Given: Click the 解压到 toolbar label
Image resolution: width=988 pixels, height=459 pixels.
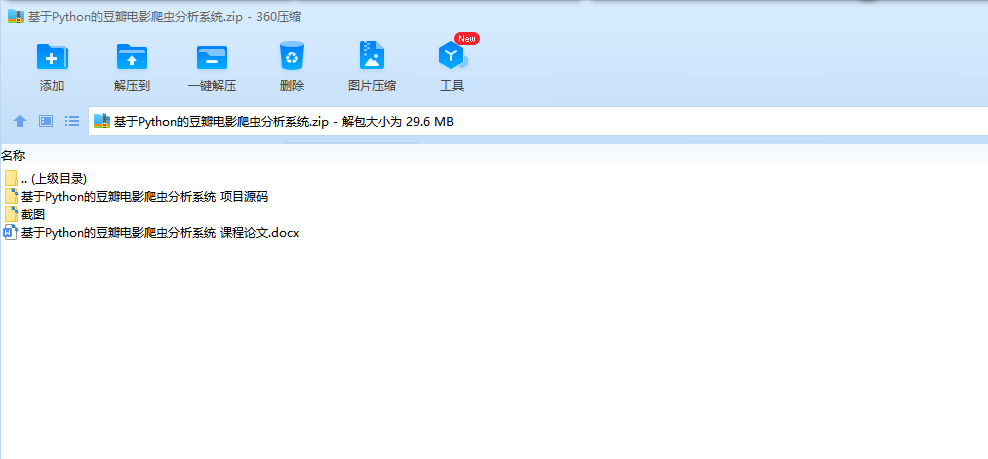Looking at the screenshot, I should click(x=132, y=86).
